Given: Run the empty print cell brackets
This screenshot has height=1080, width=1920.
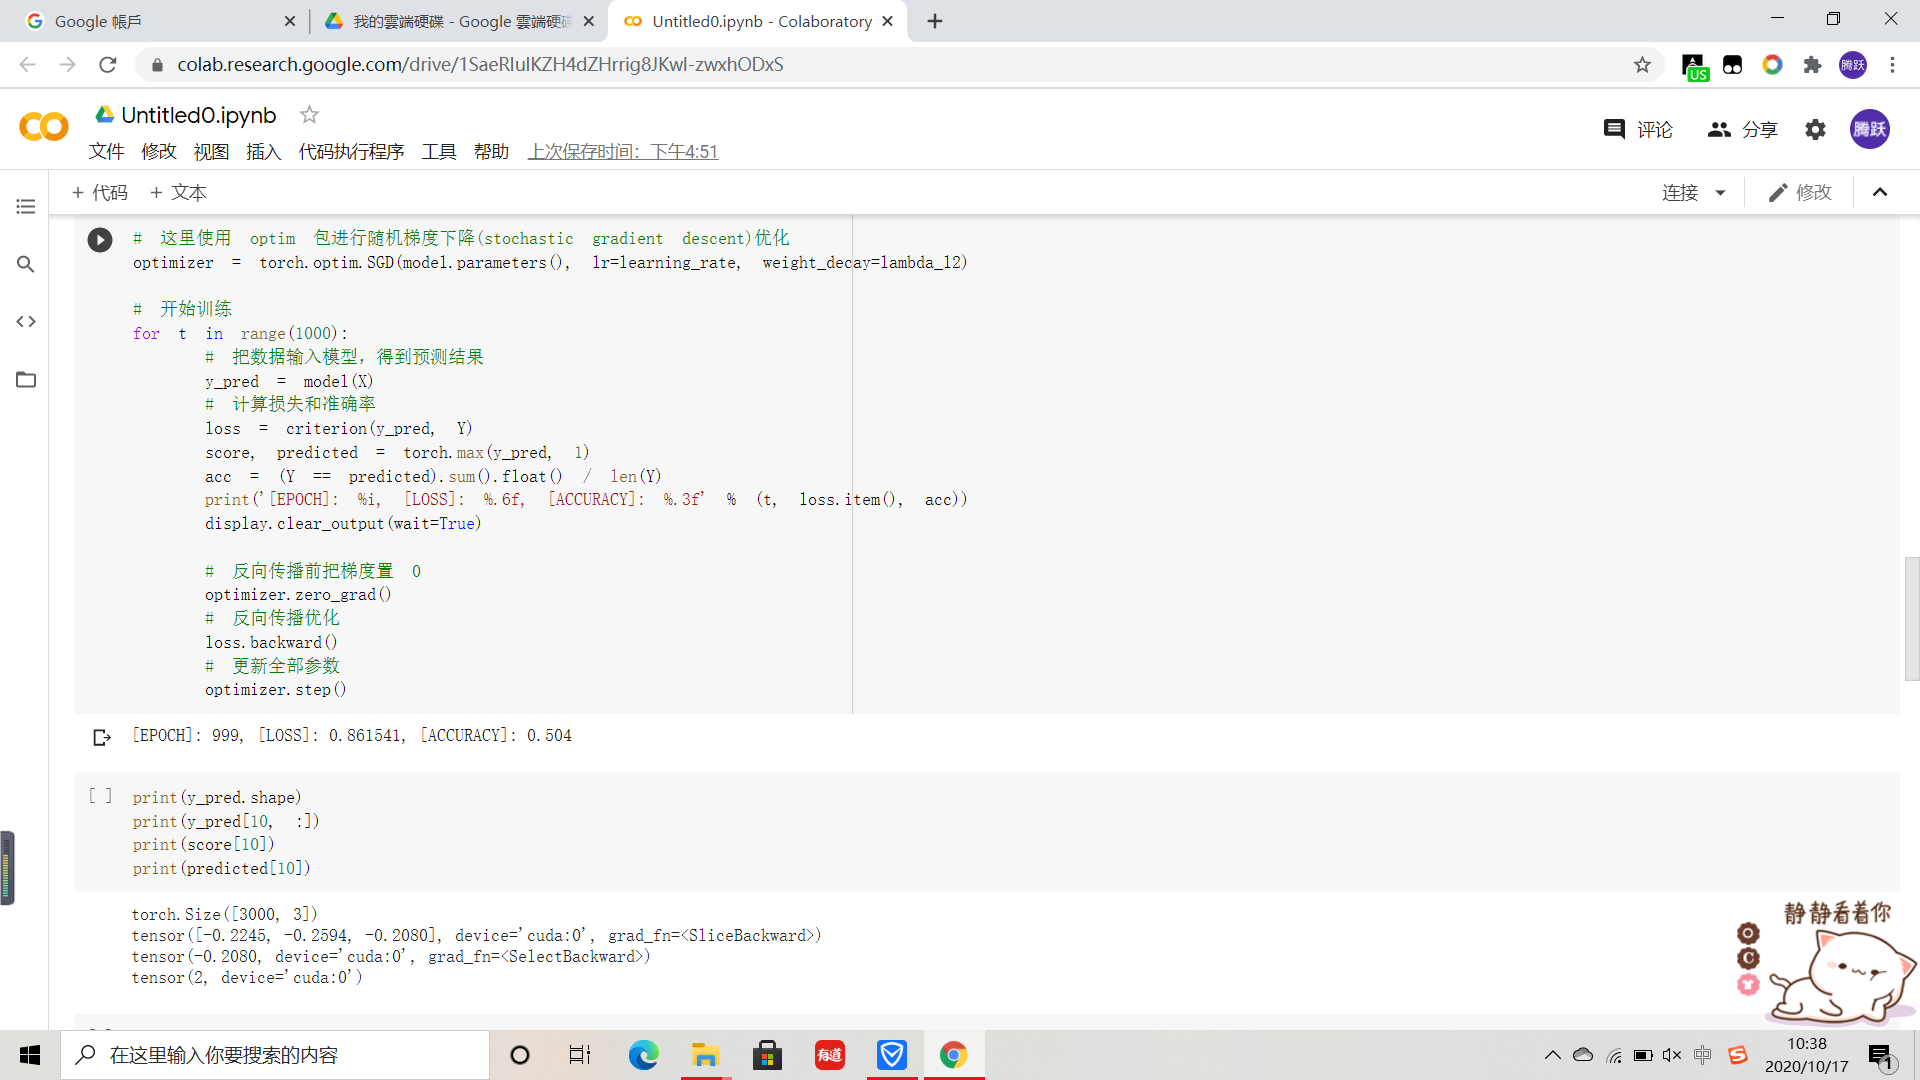Looking at the screenshot, I should pyautogui.click(x=100, y=796).
